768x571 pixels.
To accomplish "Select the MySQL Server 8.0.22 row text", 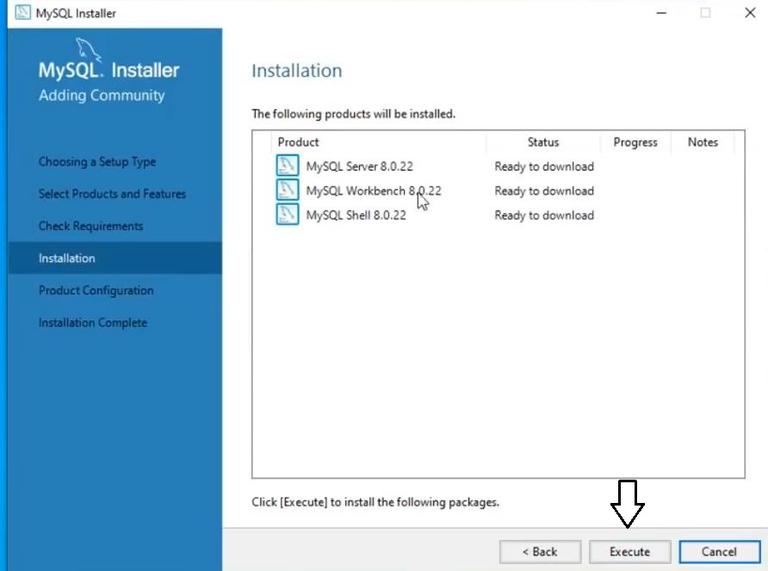I will tap(360, 167).
